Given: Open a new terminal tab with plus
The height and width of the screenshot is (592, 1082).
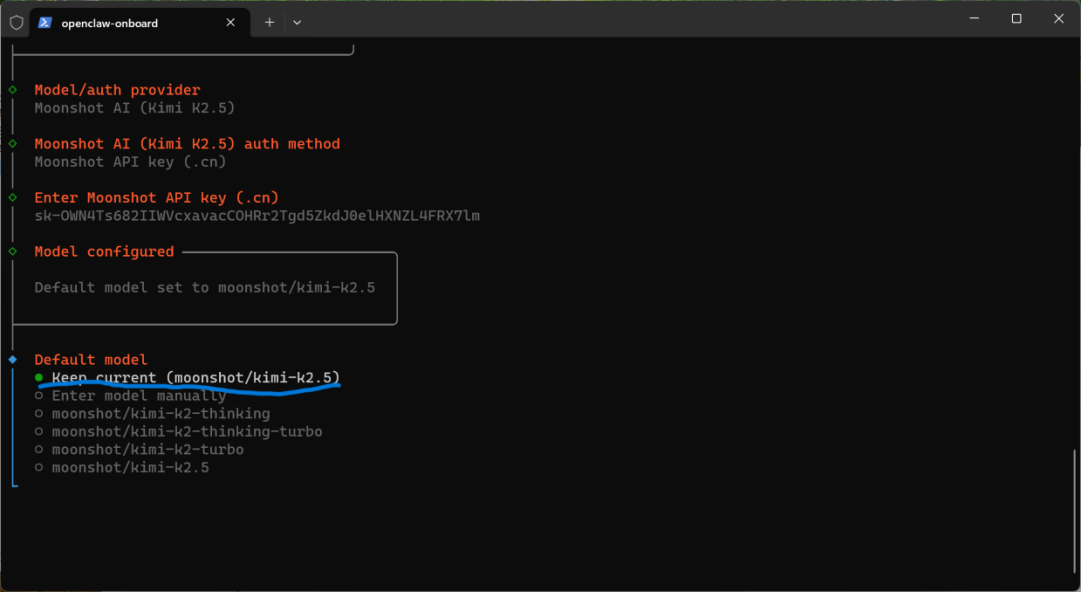Looking at the screenshot, I should (269, 22).
